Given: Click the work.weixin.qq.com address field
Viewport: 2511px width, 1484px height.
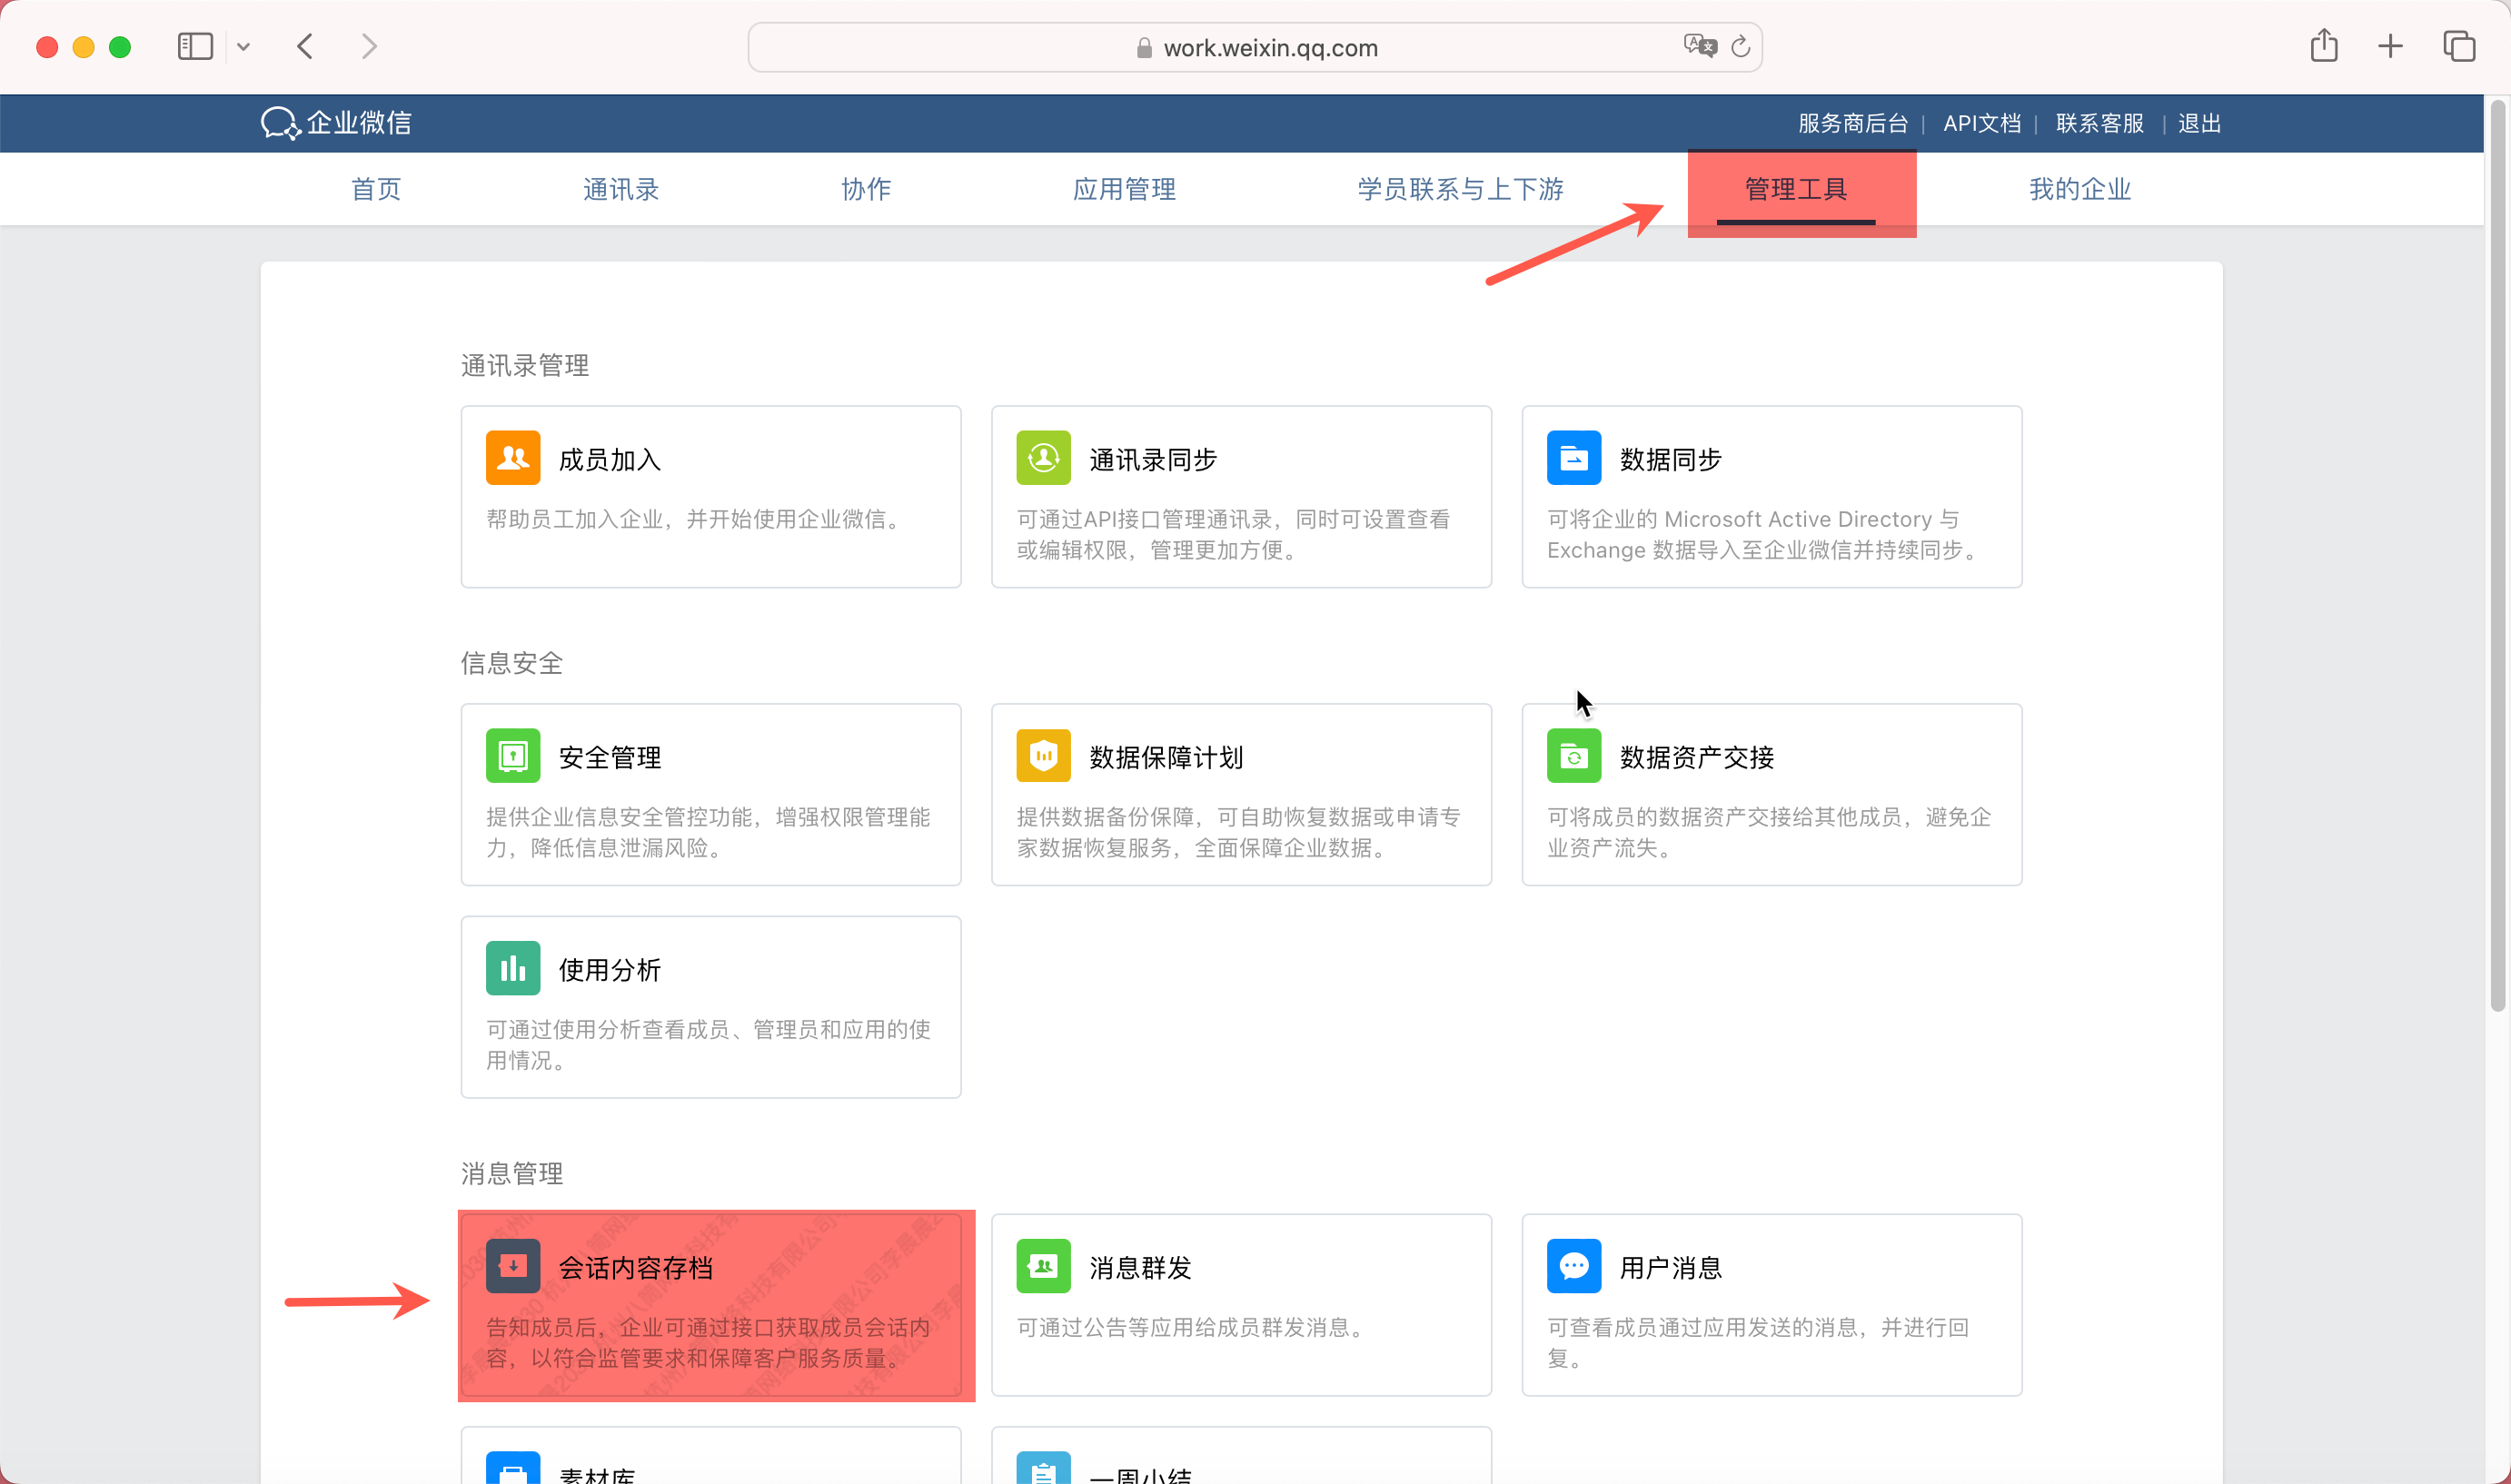Looking at the screenshot, I should [x=1255, y=47].
